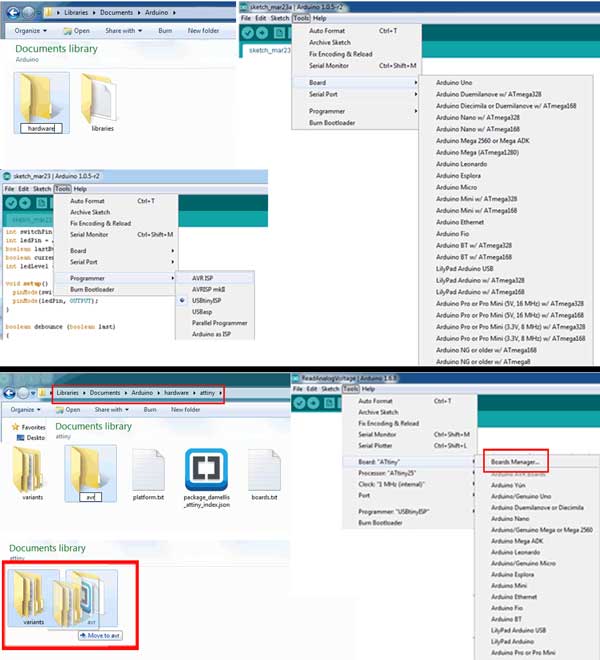Click New sketch icon in sketch_mar23a window
The height and width of the screenshot is (660, 600).
[279, 33]
